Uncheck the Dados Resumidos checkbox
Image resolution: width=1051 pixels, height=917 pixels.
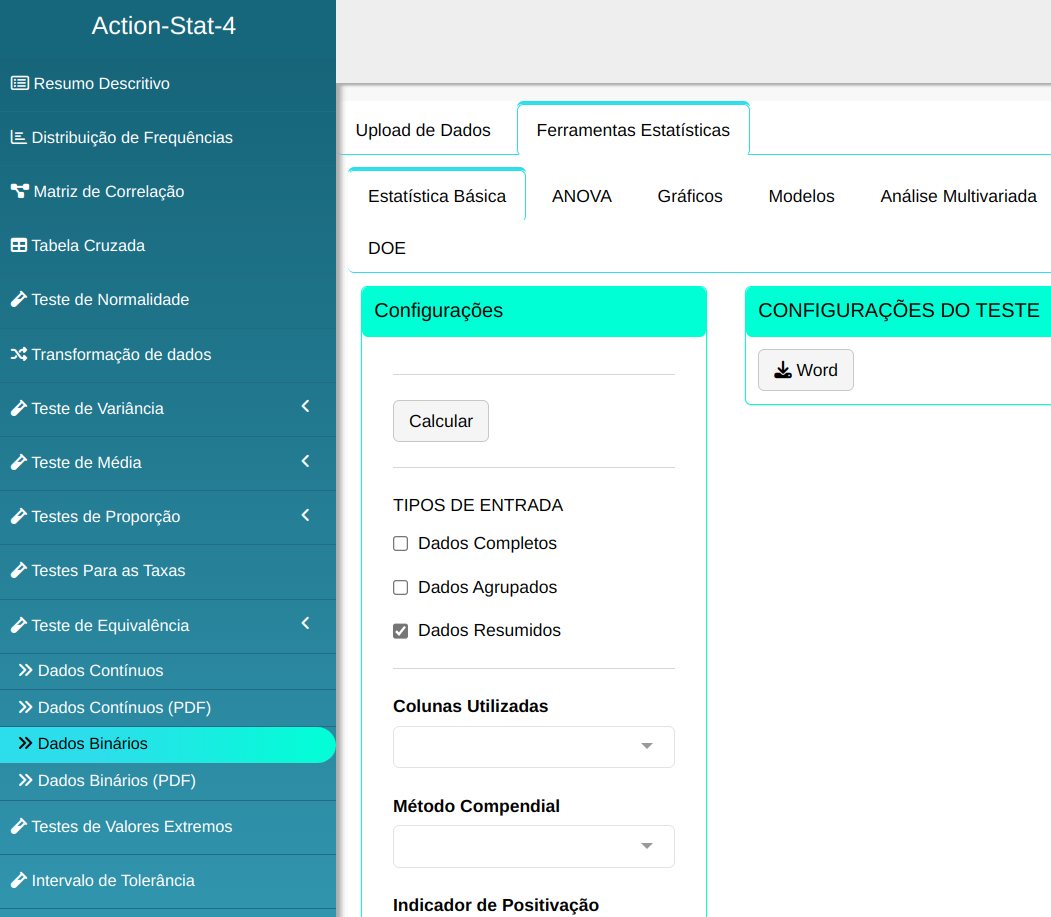coord(401,631)
